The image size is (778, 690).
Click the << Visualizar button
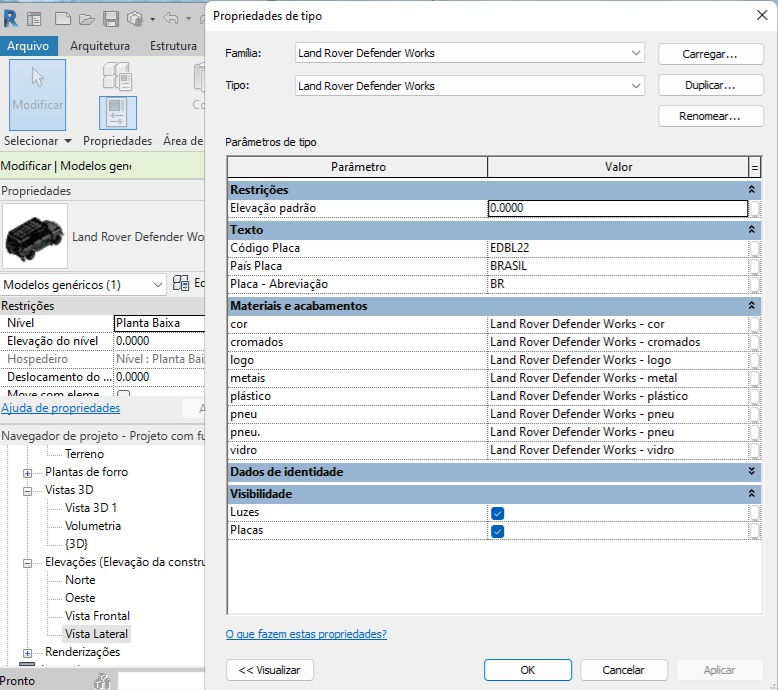[269, 670]
